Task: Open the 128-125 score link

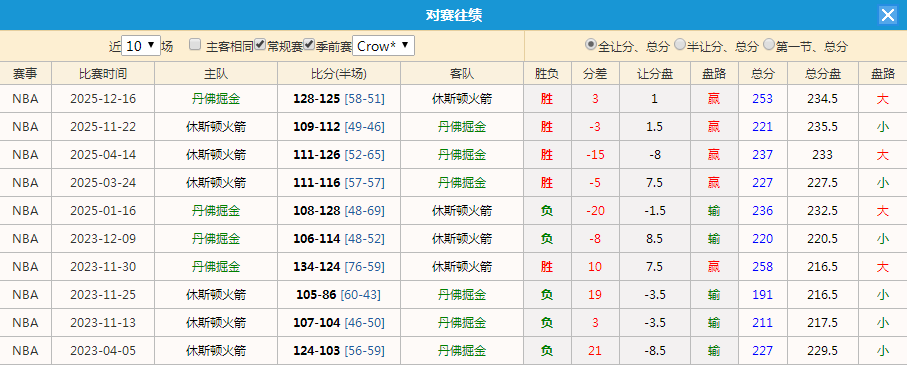Action: 316,99
